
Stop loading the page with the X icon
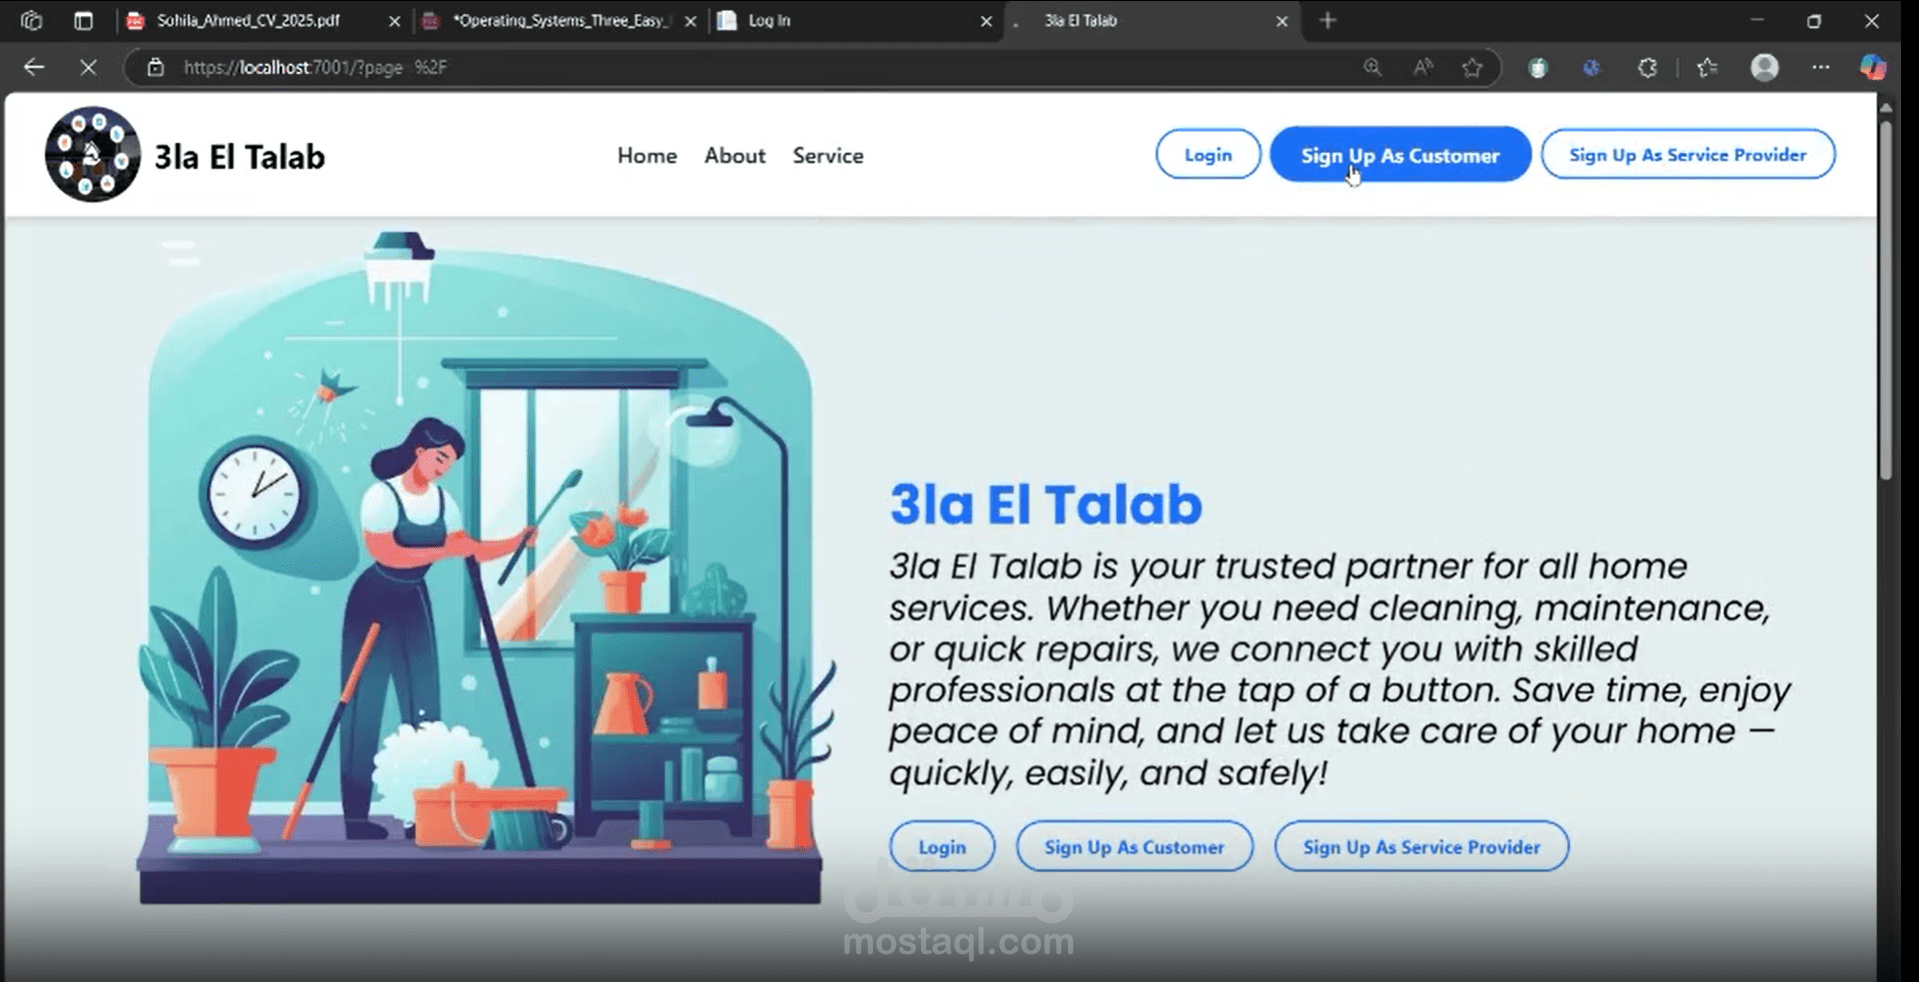point(88,67)
